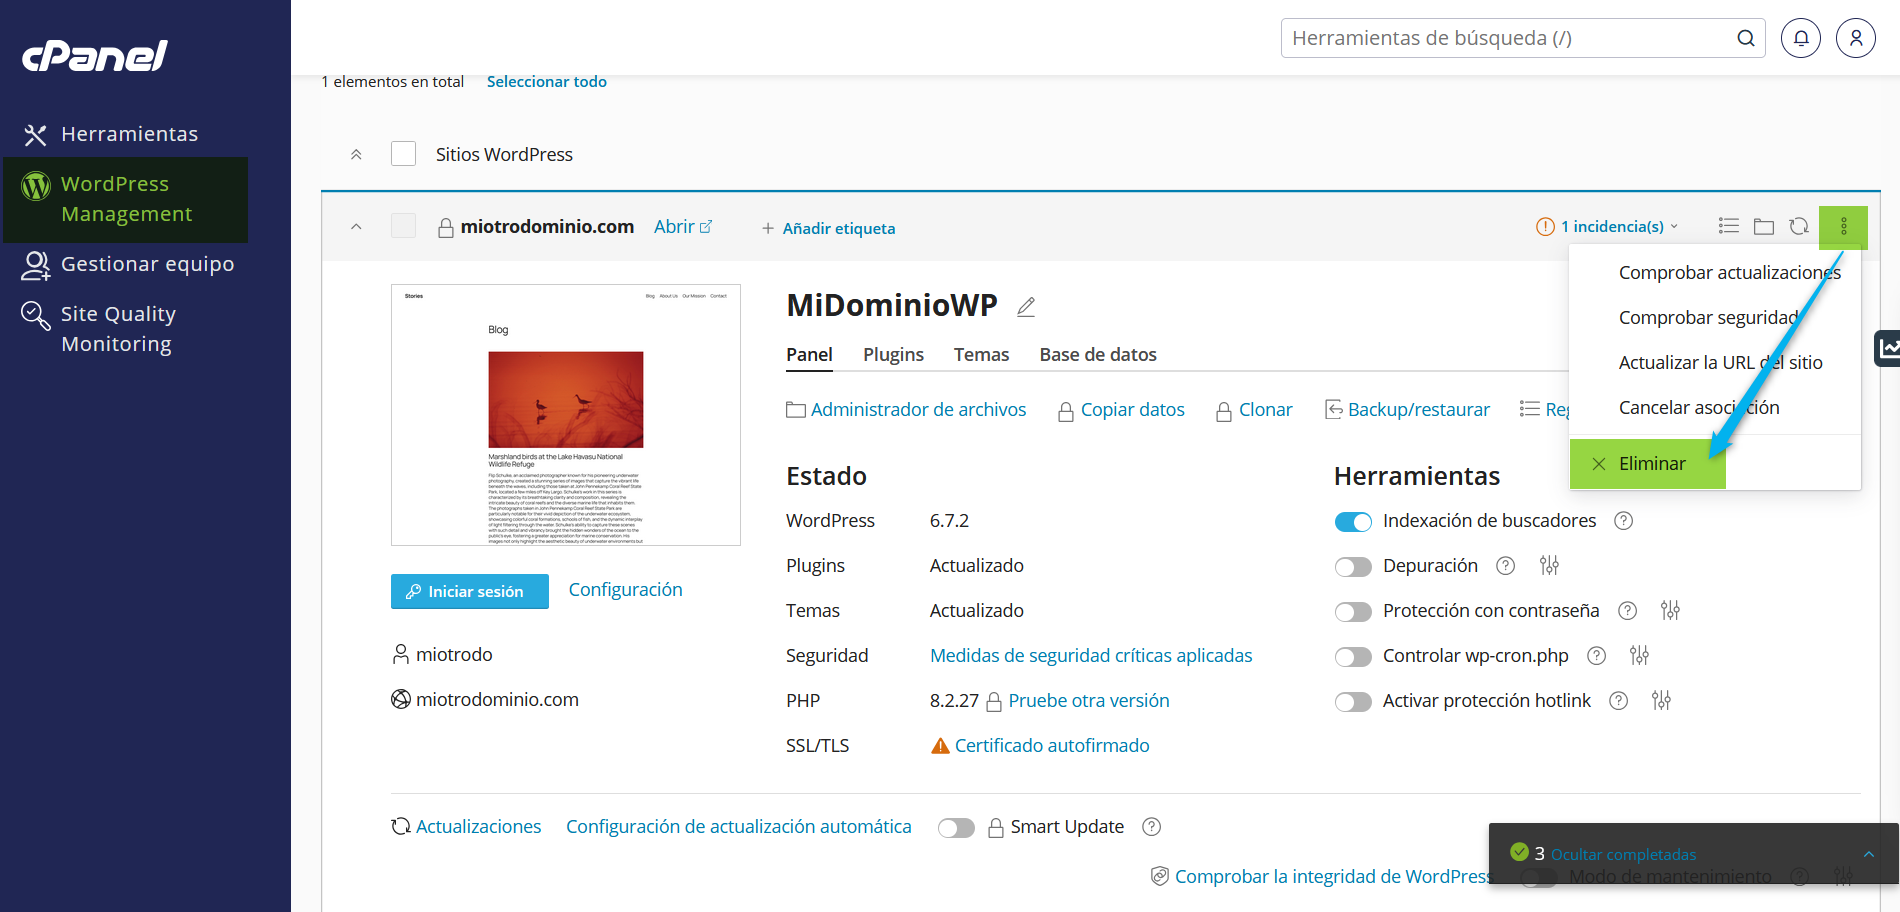Open the notifications bell
Viewport: 1900px width, 912px height.
coord(1801,38)
